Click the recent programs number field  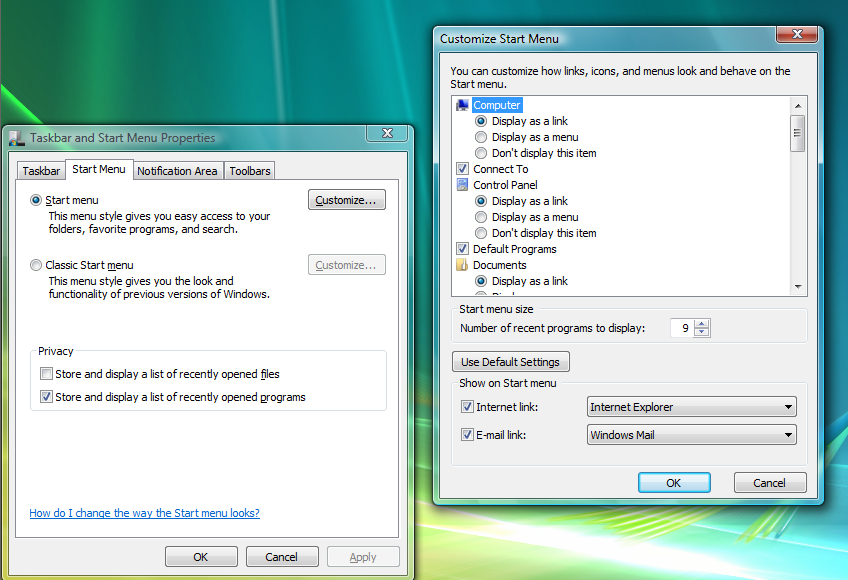(682, 328)
